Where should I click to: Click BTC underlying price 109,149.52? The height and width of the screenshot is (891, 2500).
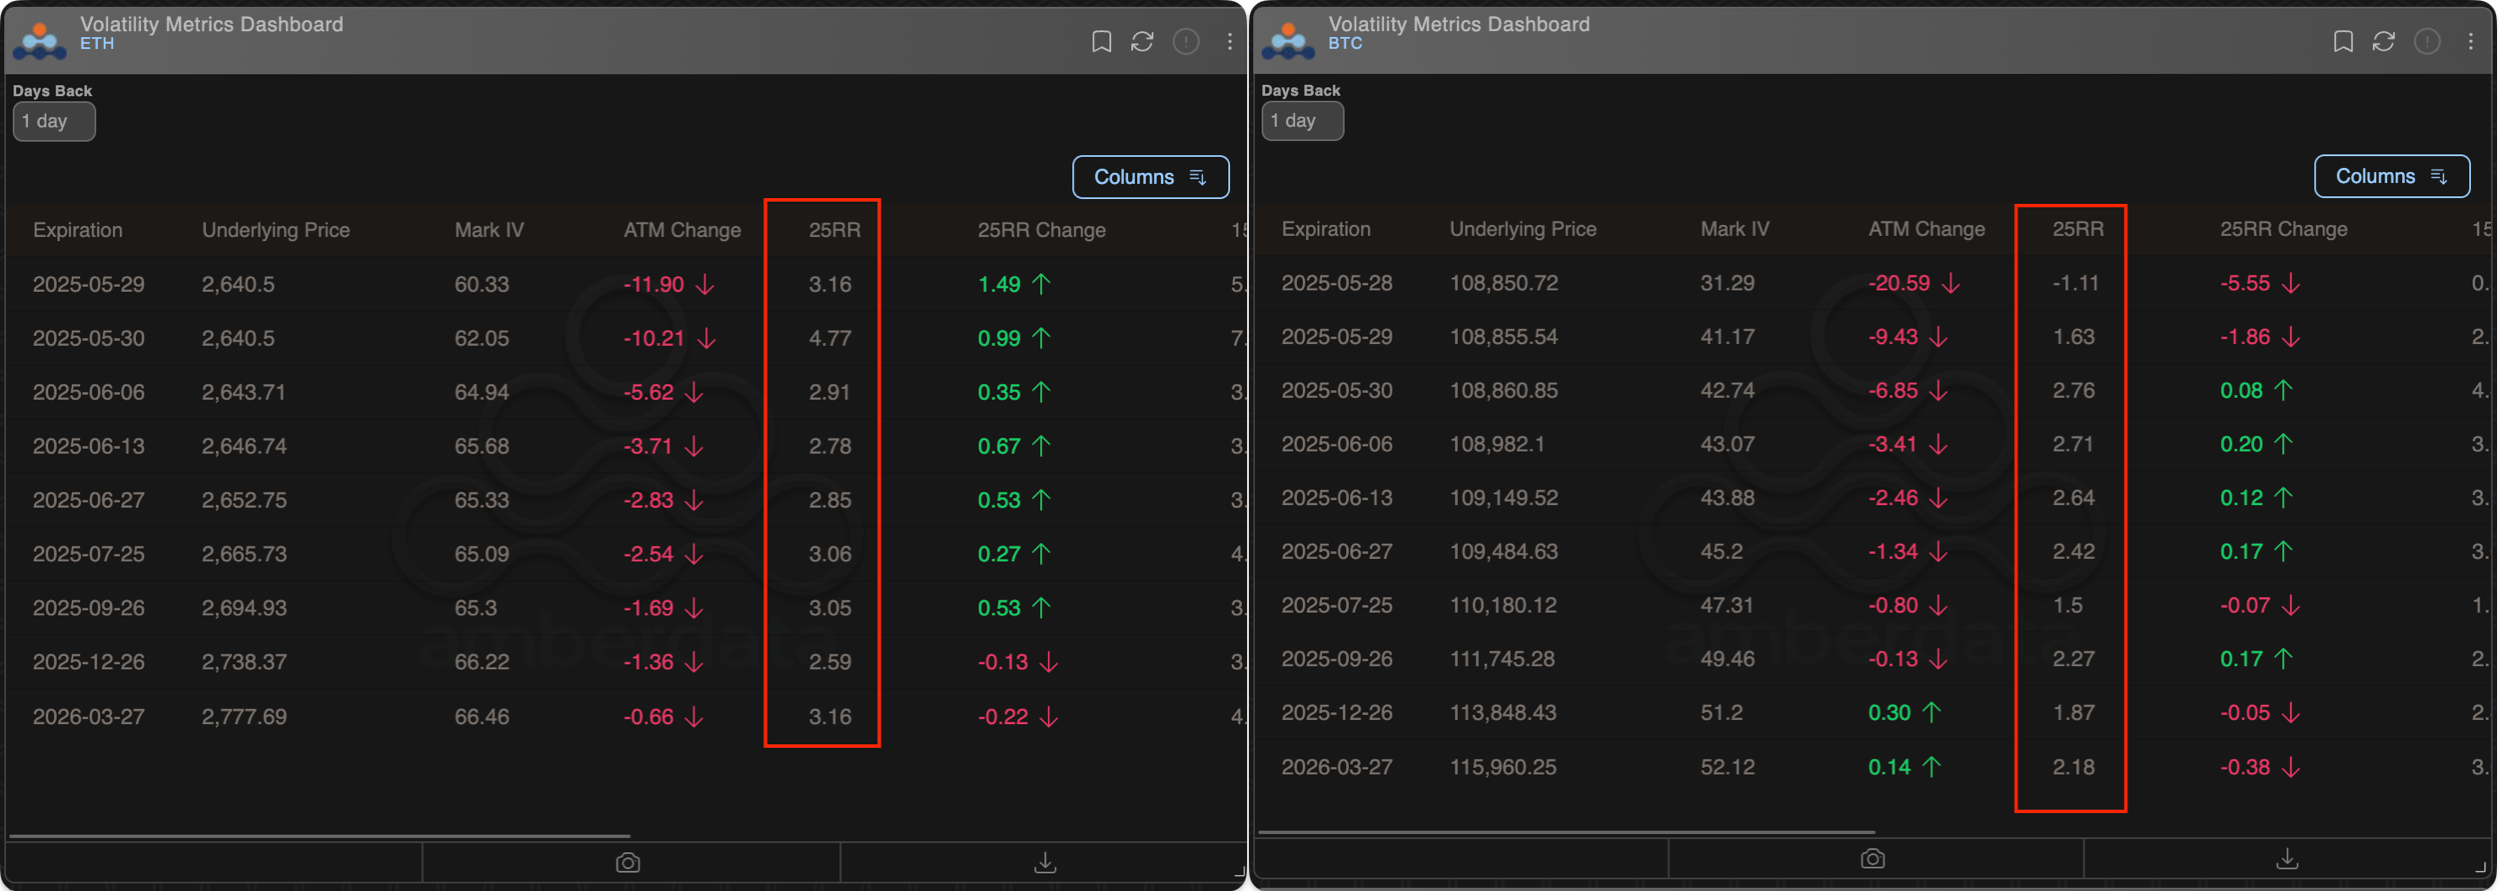pyautogui.click(x=1504, y=498)
